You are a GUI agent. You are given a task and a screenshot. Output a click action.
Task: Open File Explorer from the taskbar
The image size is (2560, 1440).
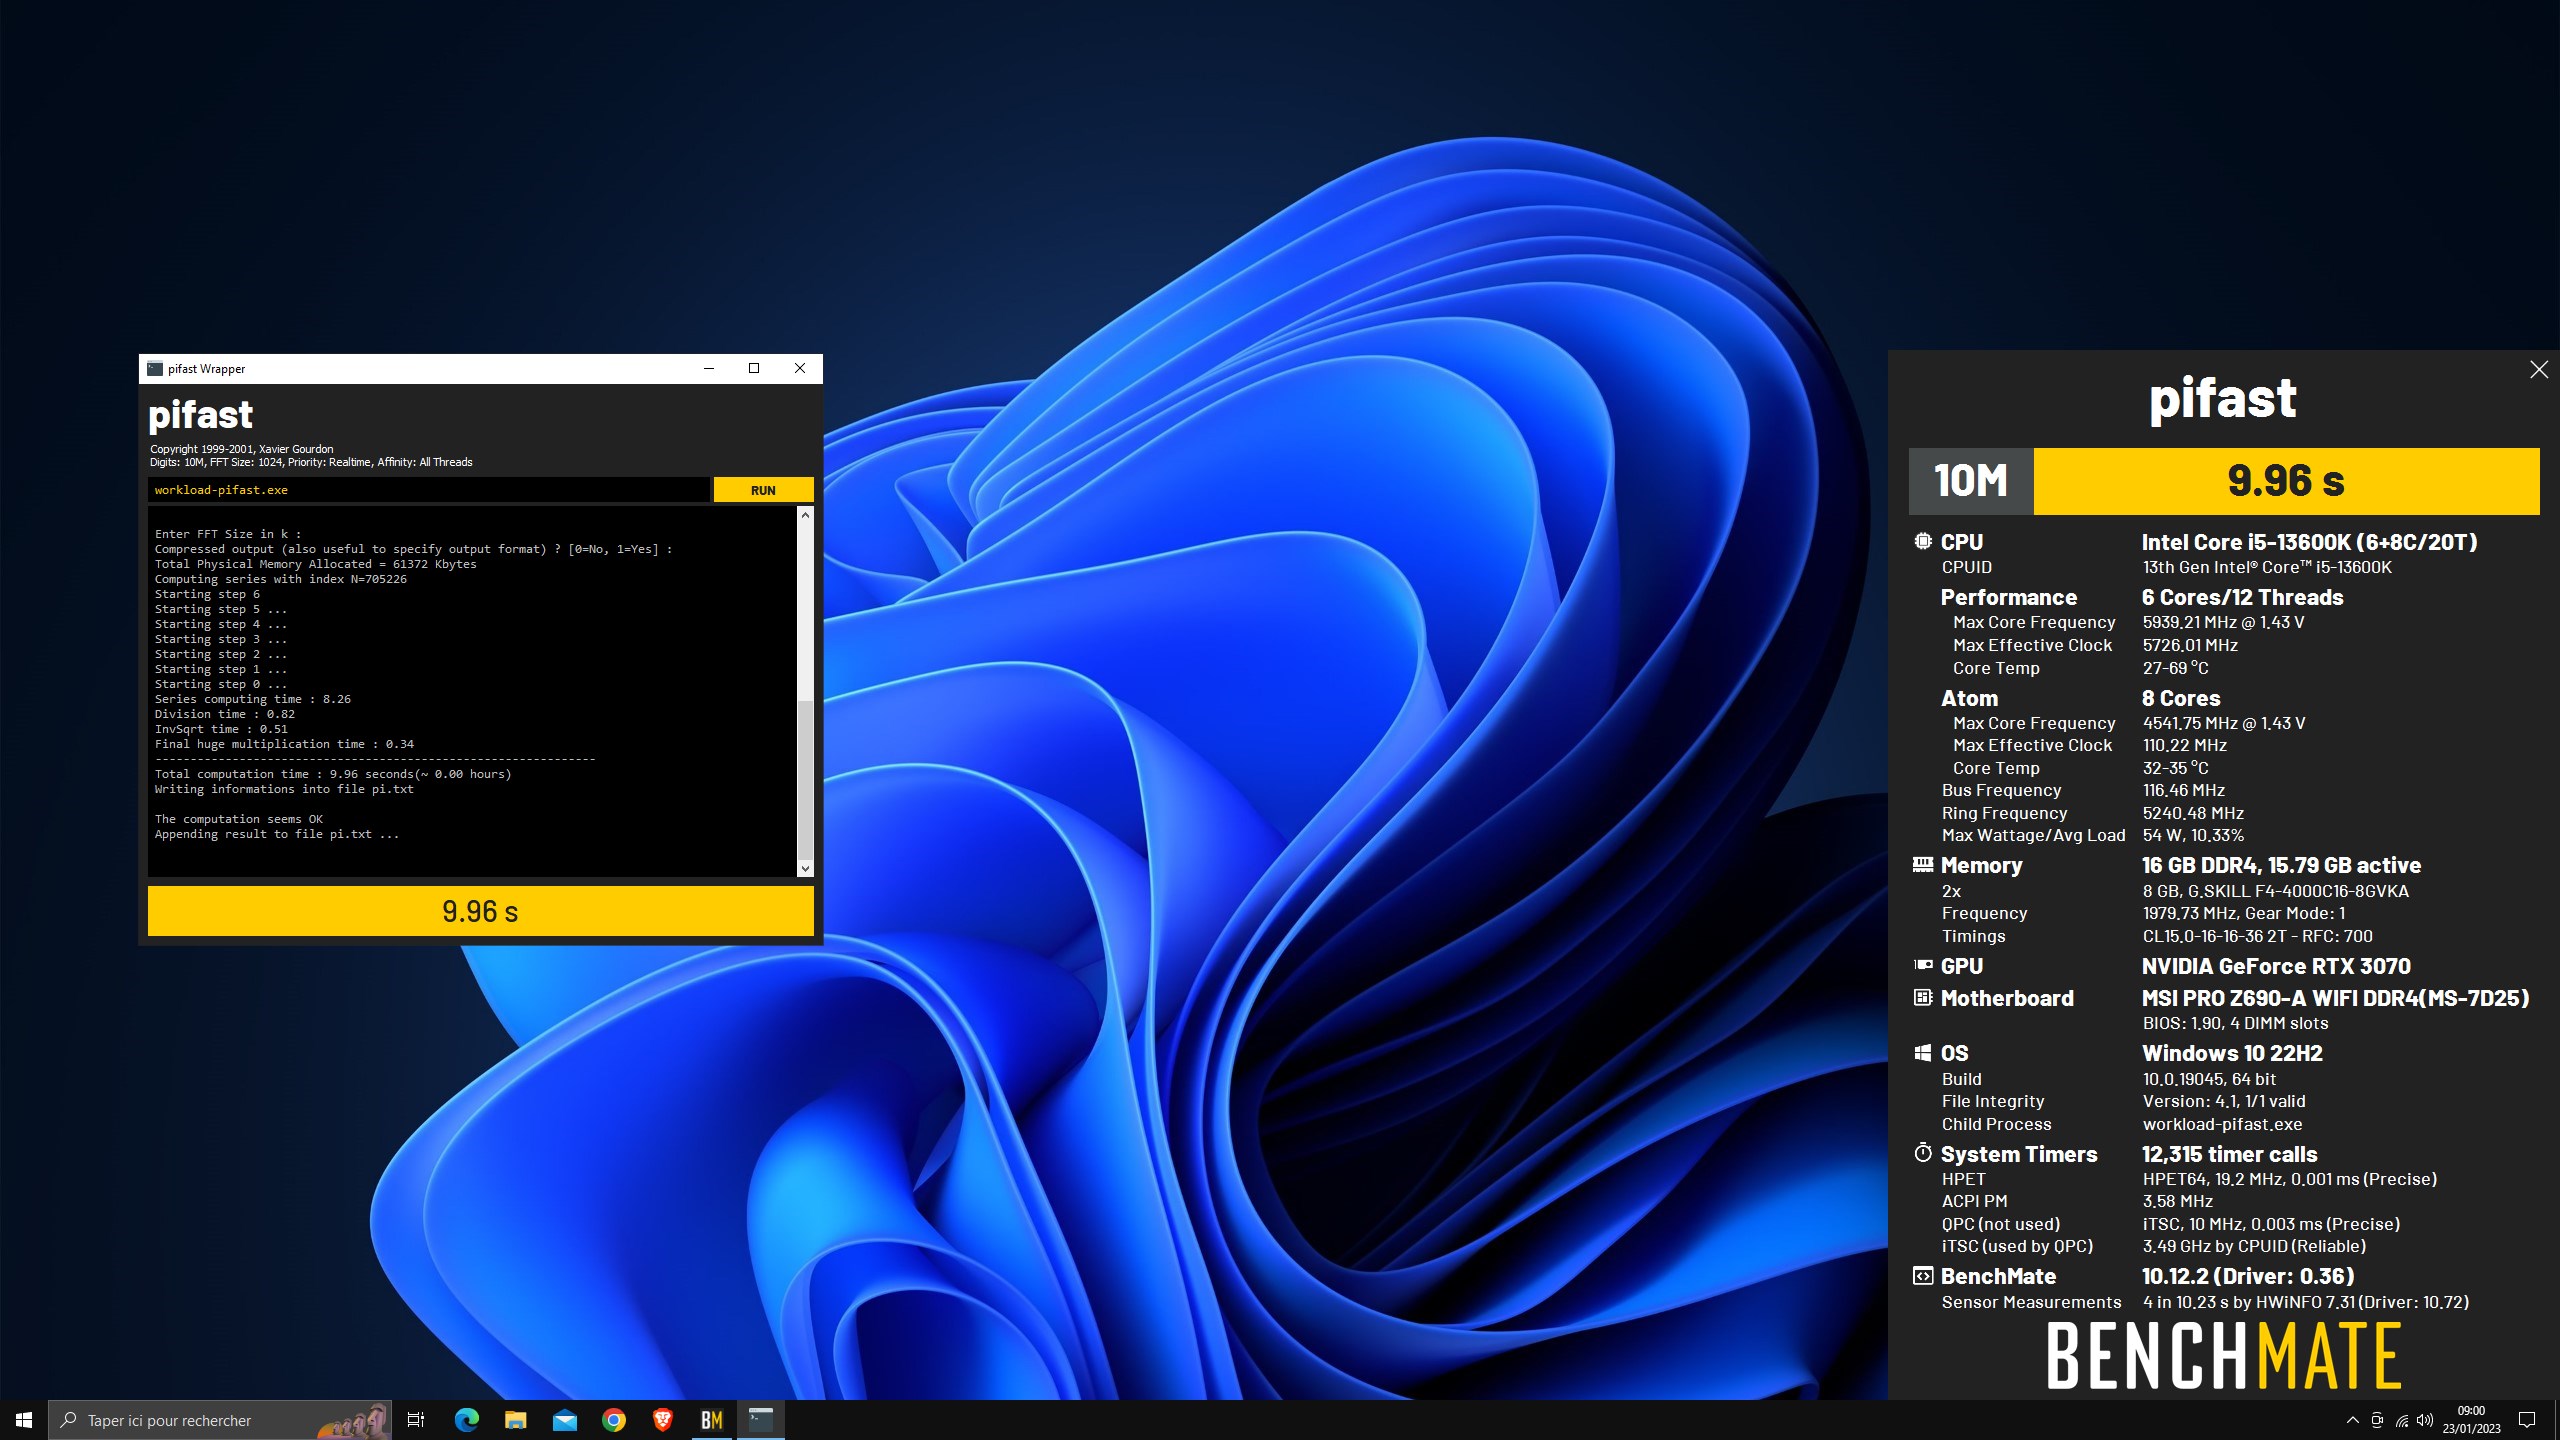[515, 1420]
